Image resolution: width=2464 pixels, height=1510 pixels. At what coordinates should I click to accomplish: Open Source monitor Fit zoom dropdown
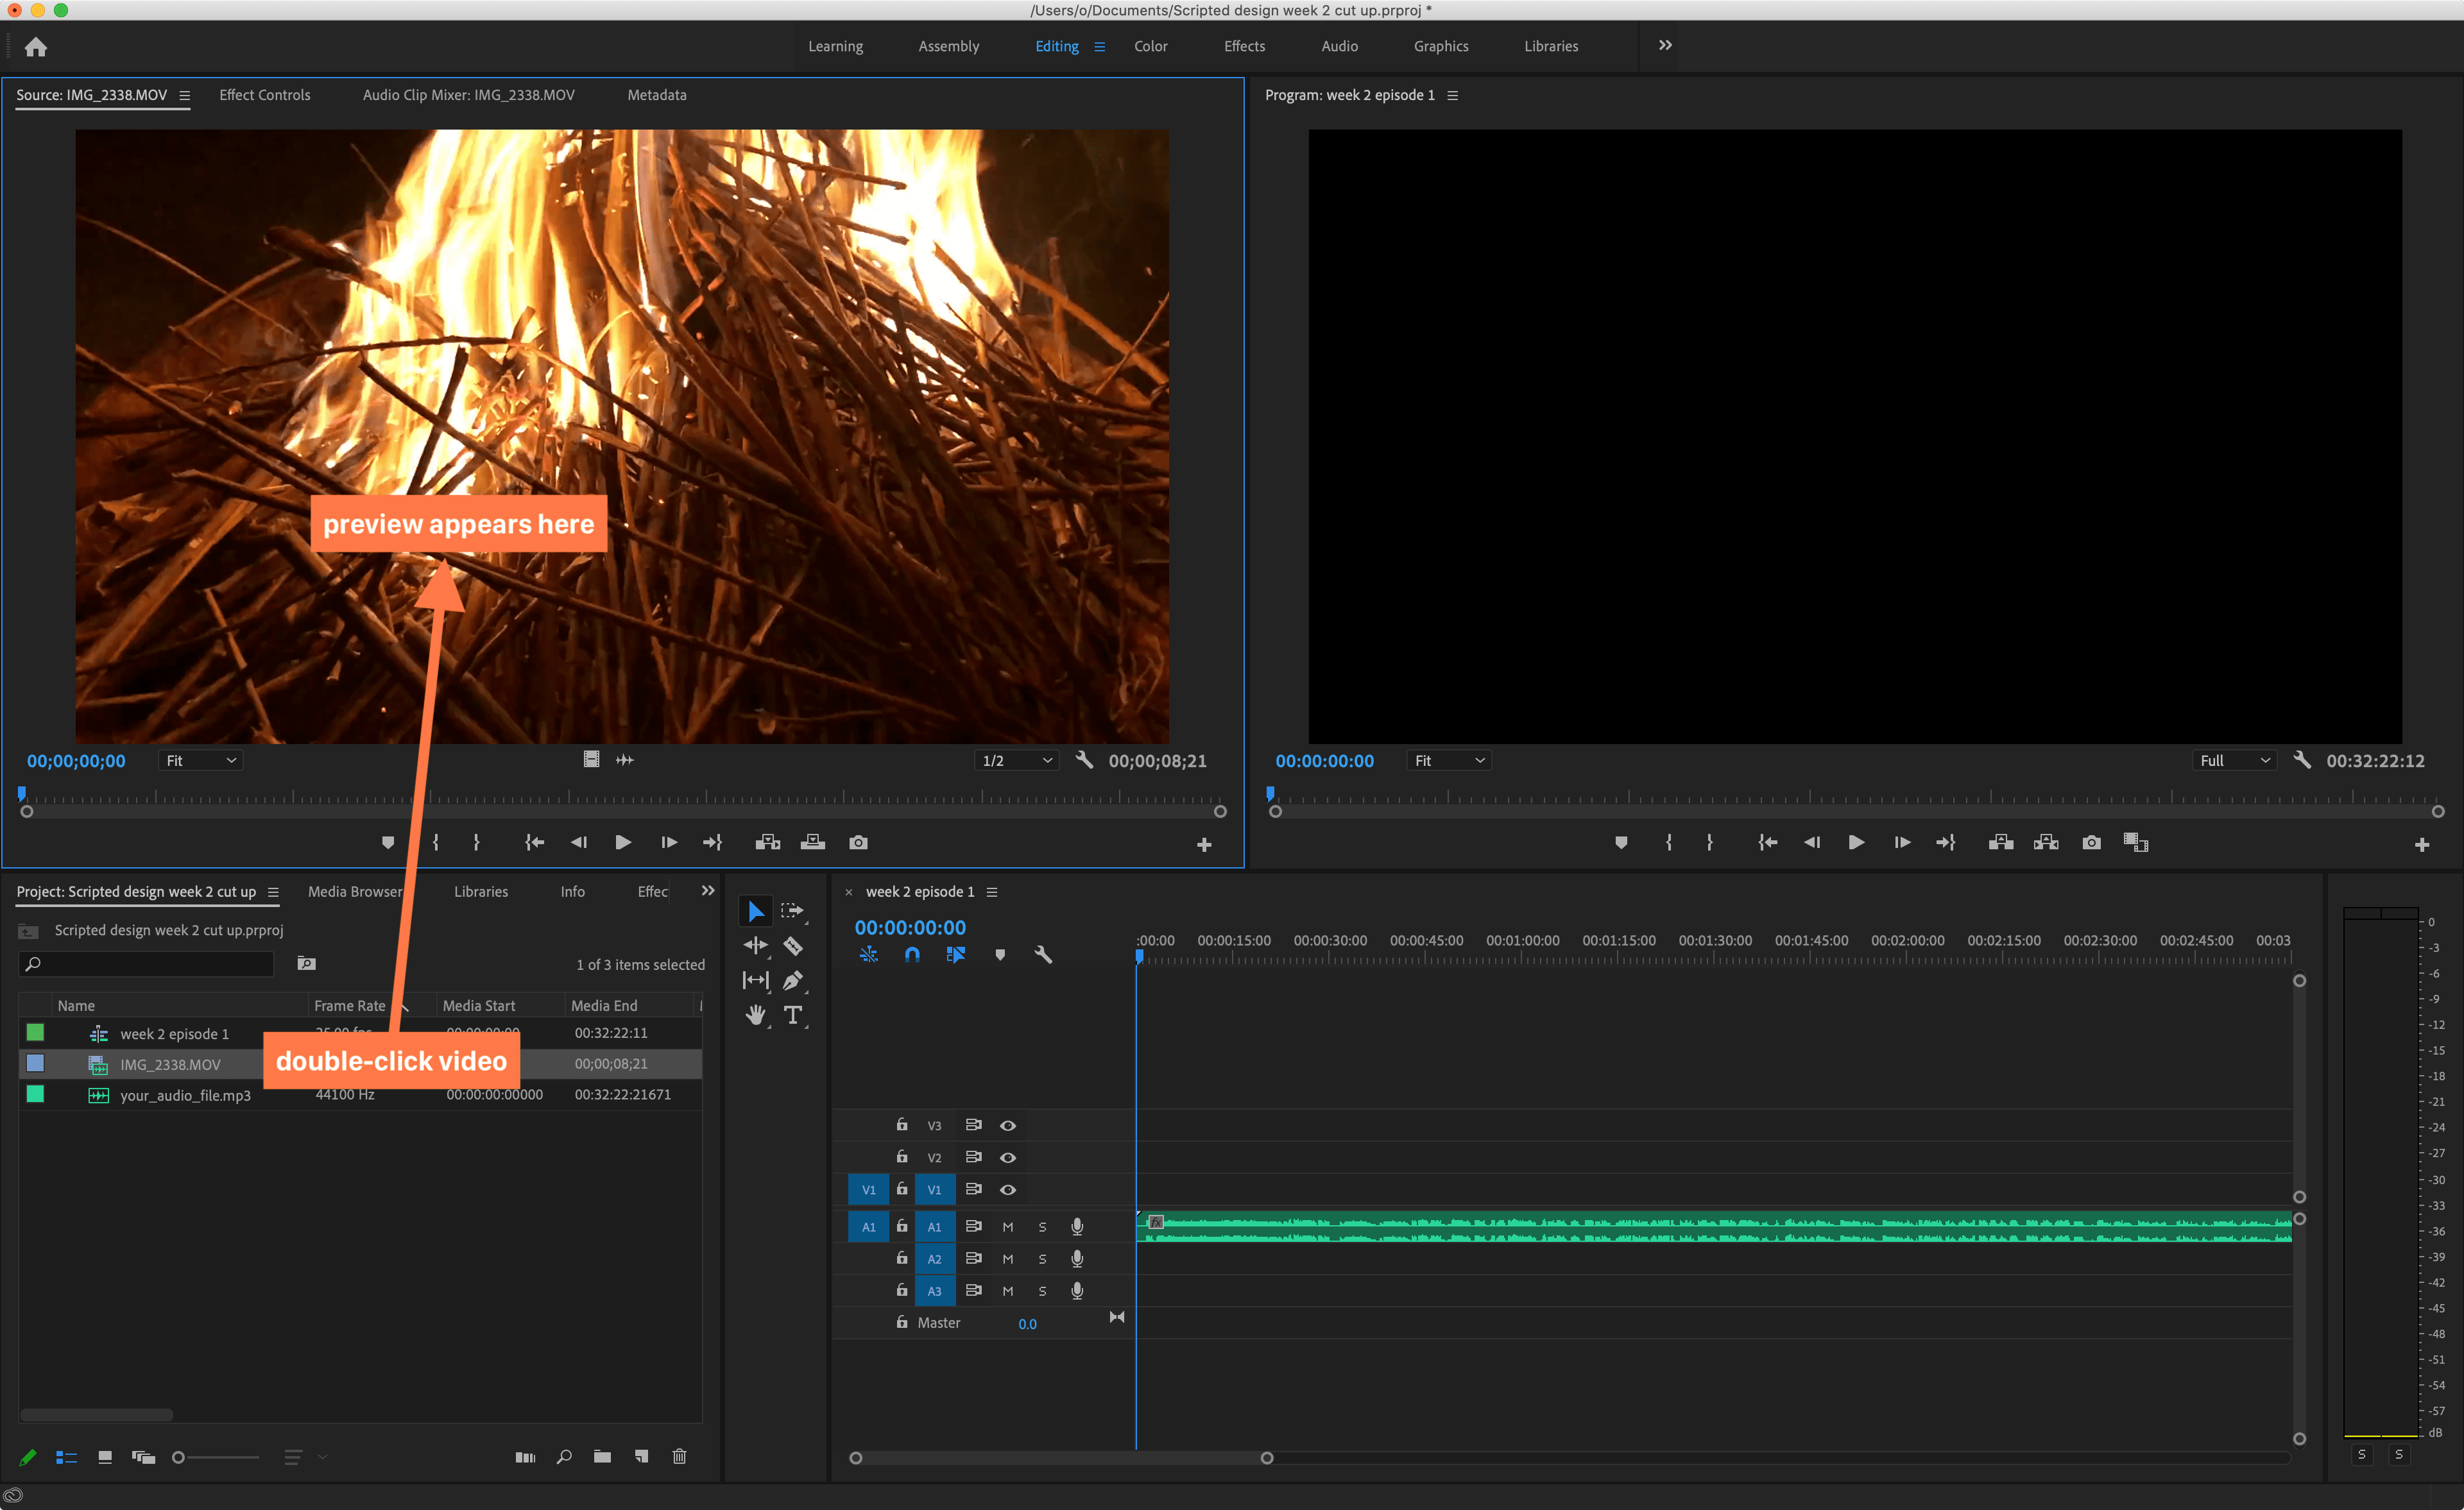coord(200,761)
